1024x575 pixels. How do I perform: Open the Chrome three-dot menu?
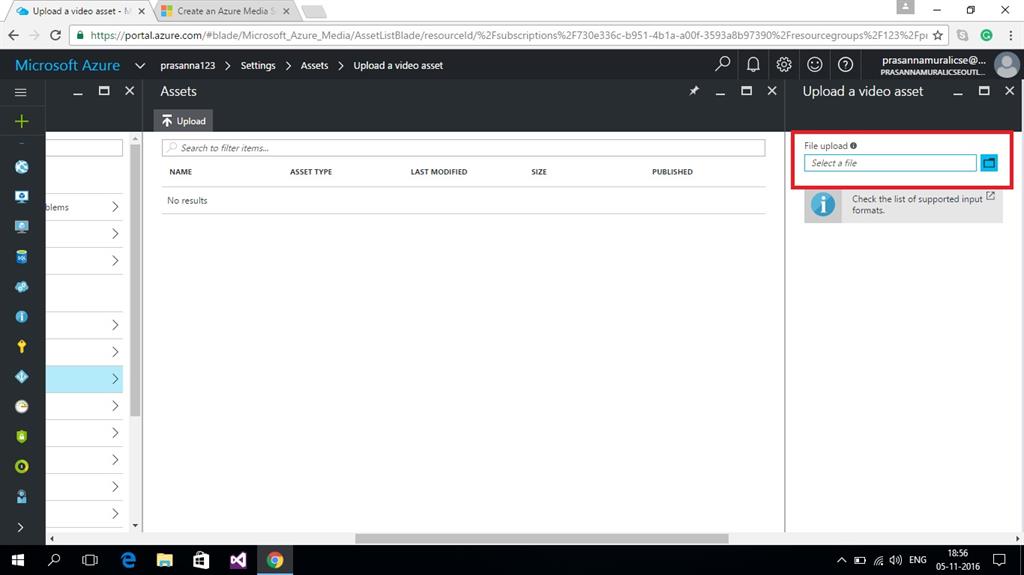[x=1011, y=35]
